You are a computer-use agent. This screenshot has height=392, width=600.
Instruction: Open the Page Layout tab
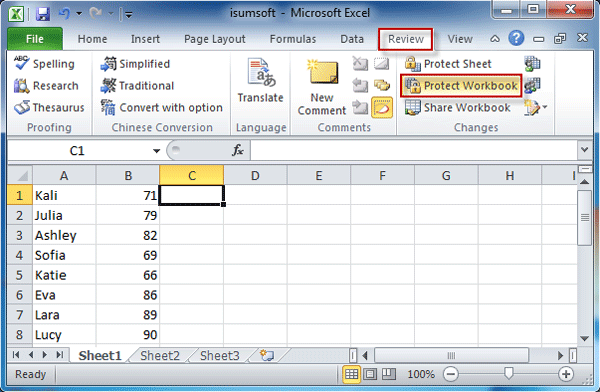215,39
